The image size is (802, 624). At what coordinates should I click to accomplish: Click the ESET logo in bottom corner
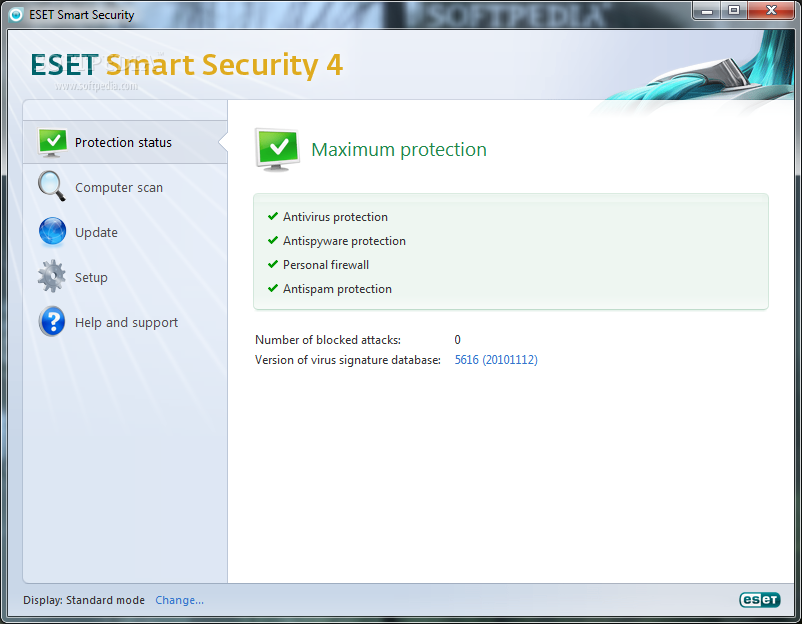coord(760,599)
